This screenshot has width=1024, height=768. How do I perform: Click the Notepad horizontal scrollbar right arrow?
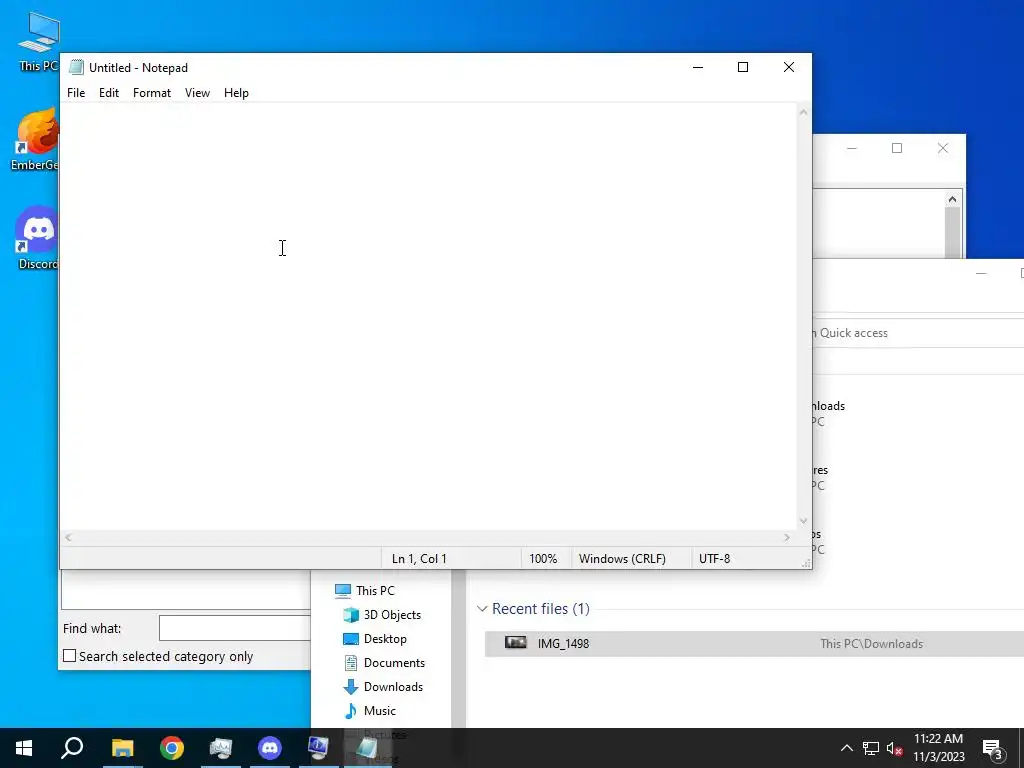coord(786,537)
